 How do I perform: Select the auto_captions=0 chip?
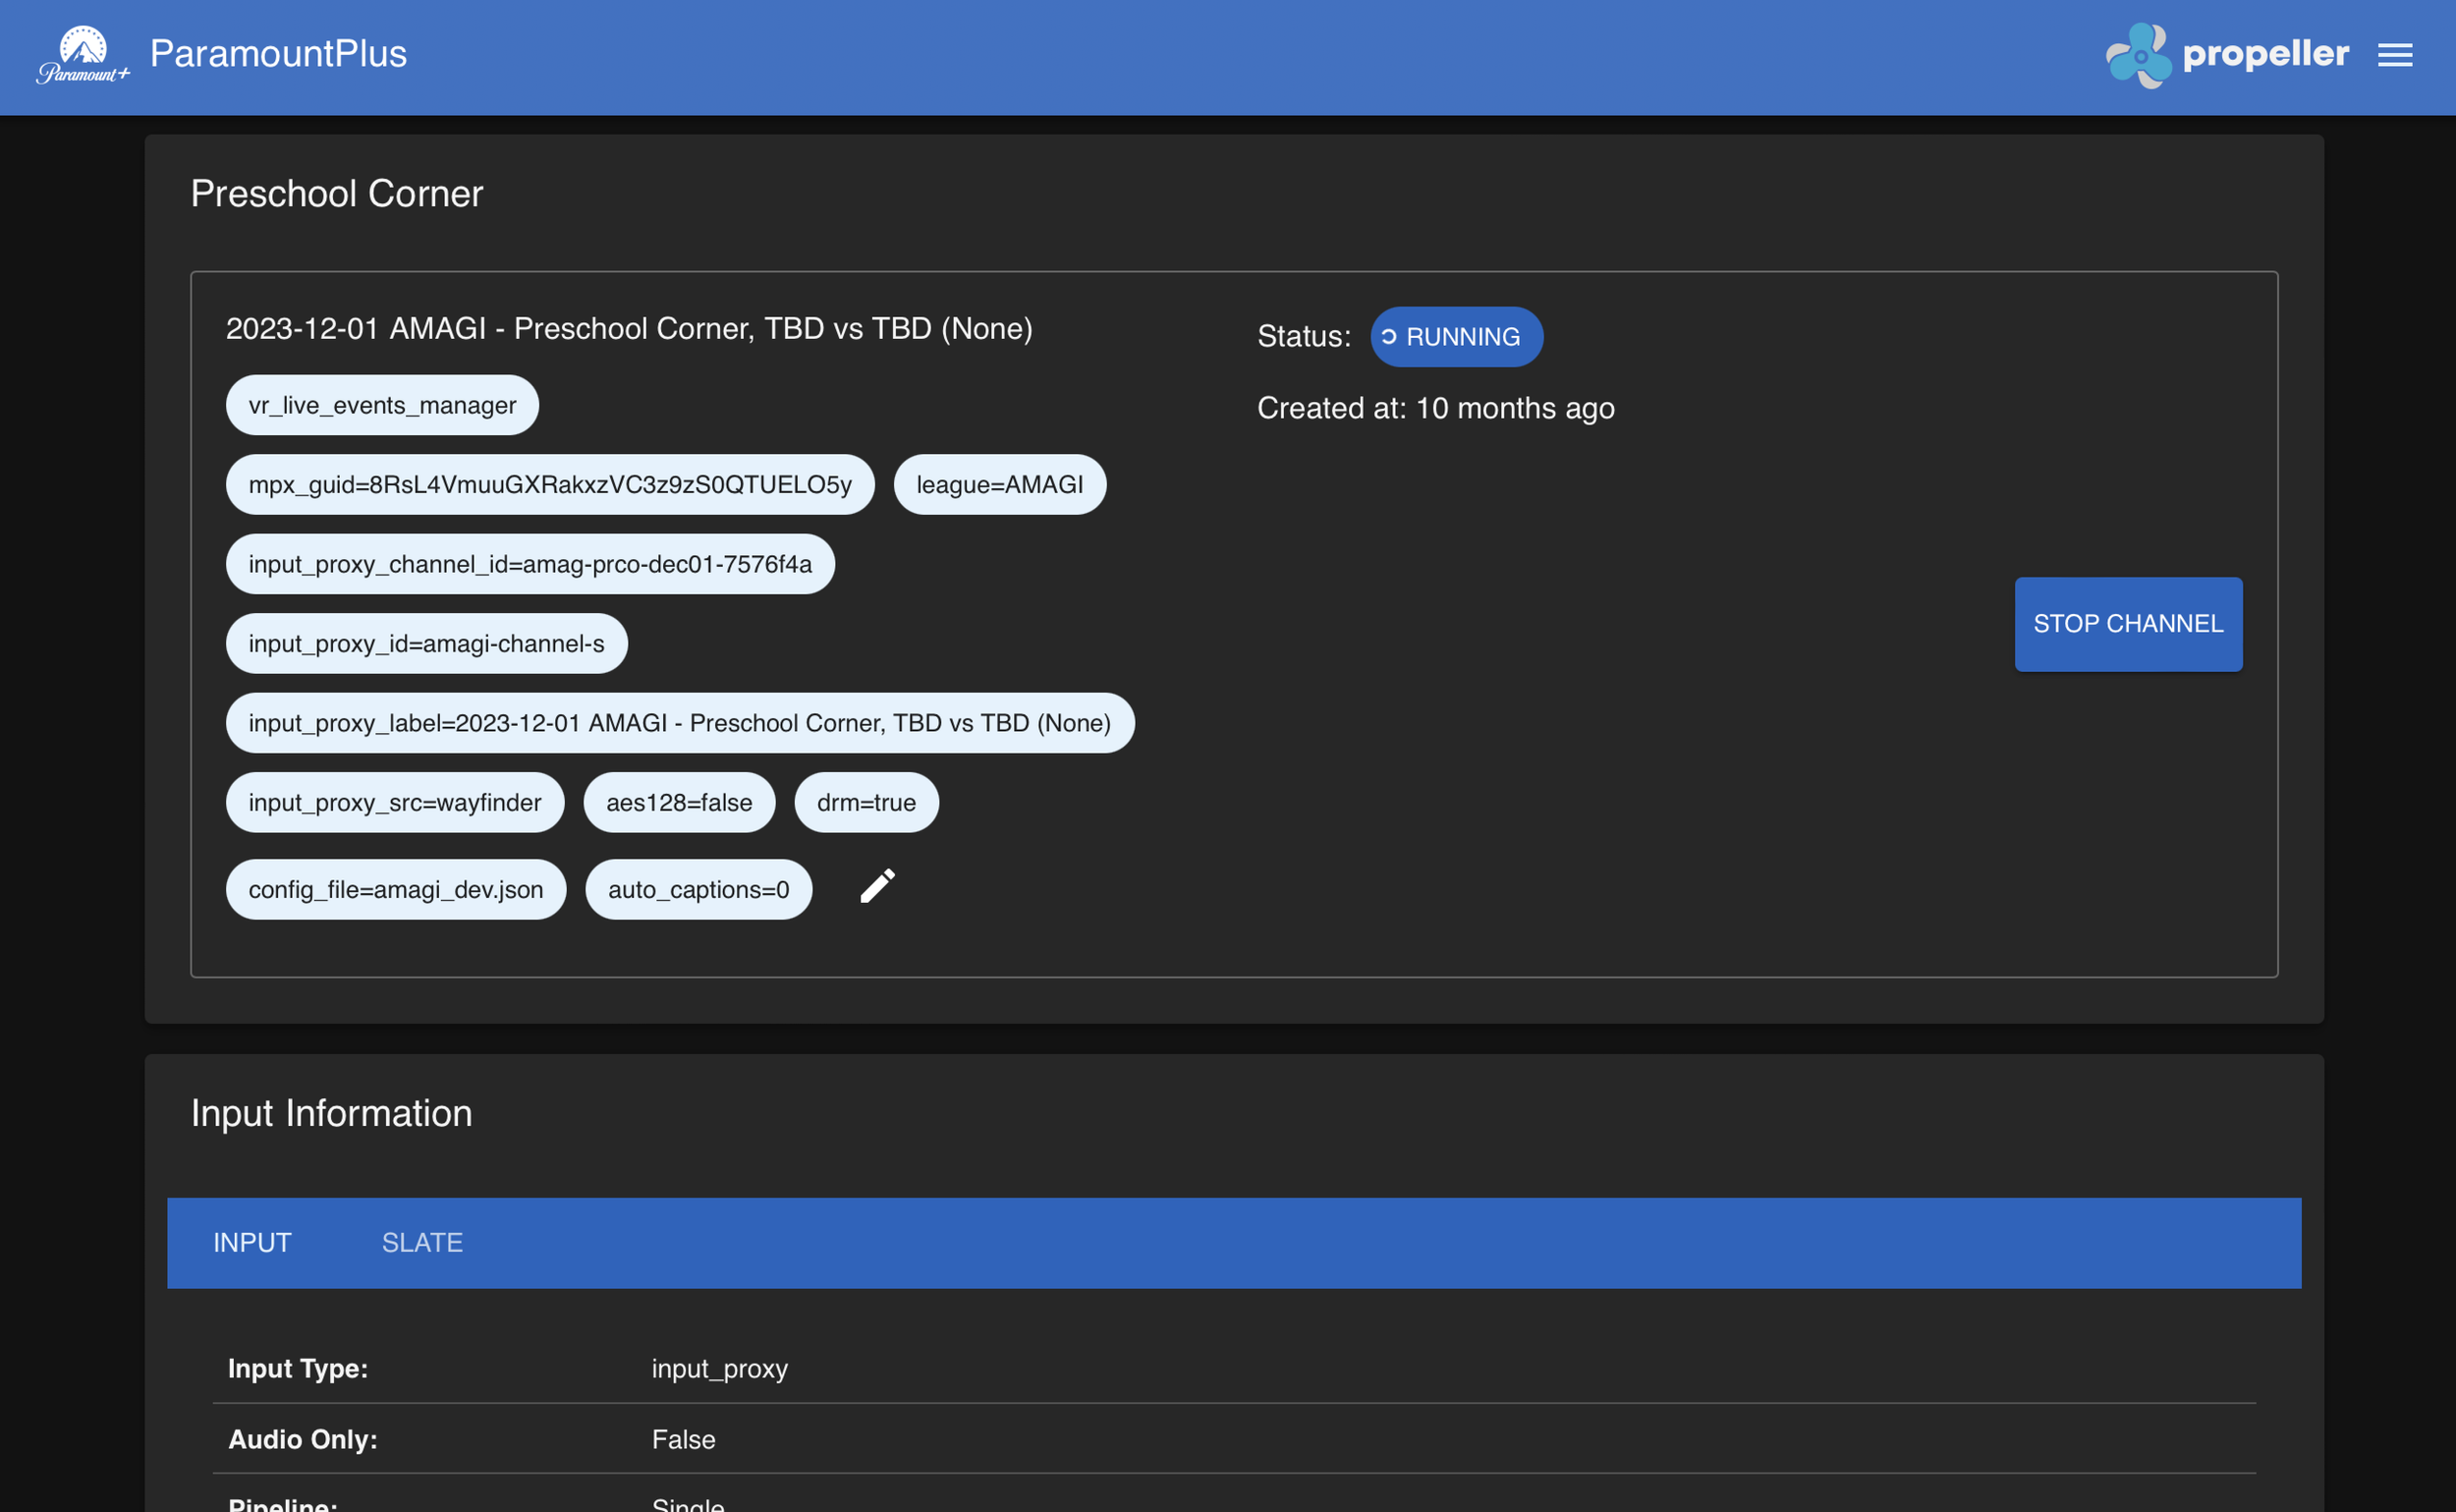[x=698, y=890]
